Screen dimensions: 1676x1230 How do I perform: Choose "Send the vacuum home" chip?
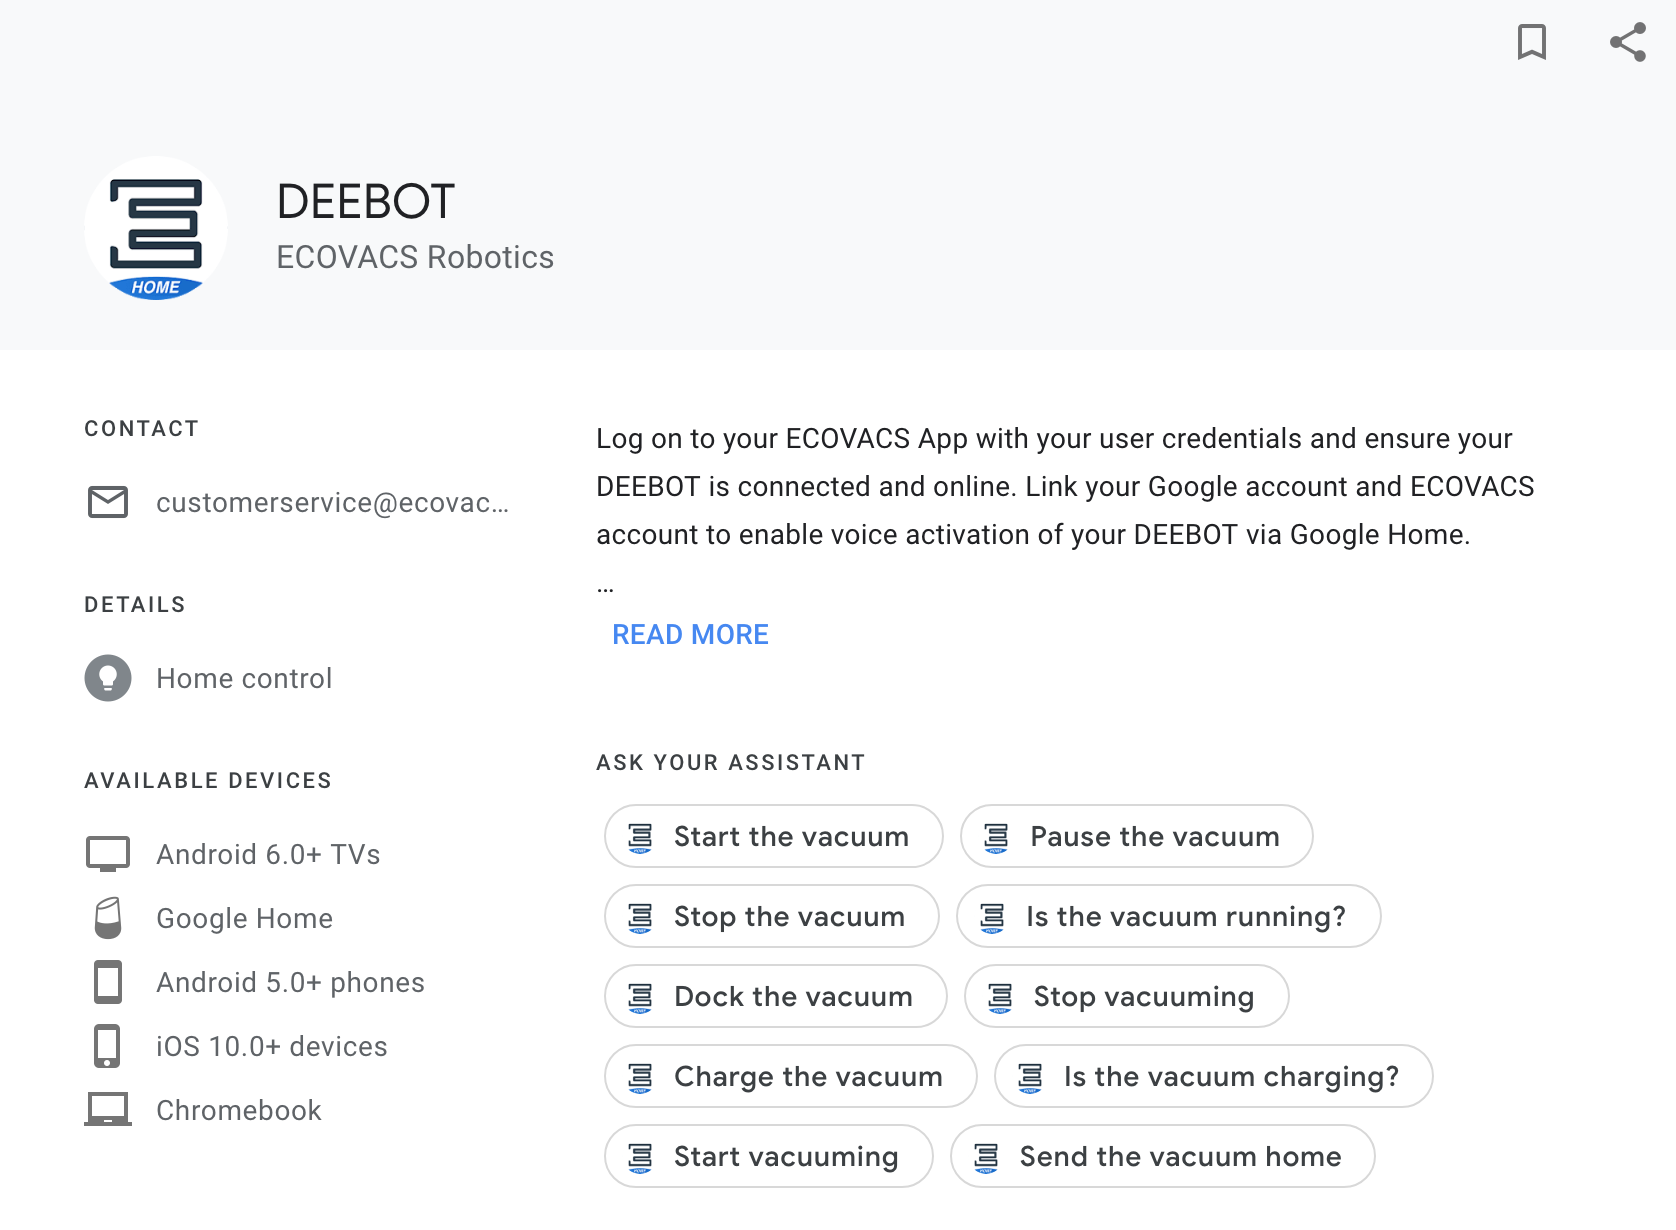(1163, 1156)
